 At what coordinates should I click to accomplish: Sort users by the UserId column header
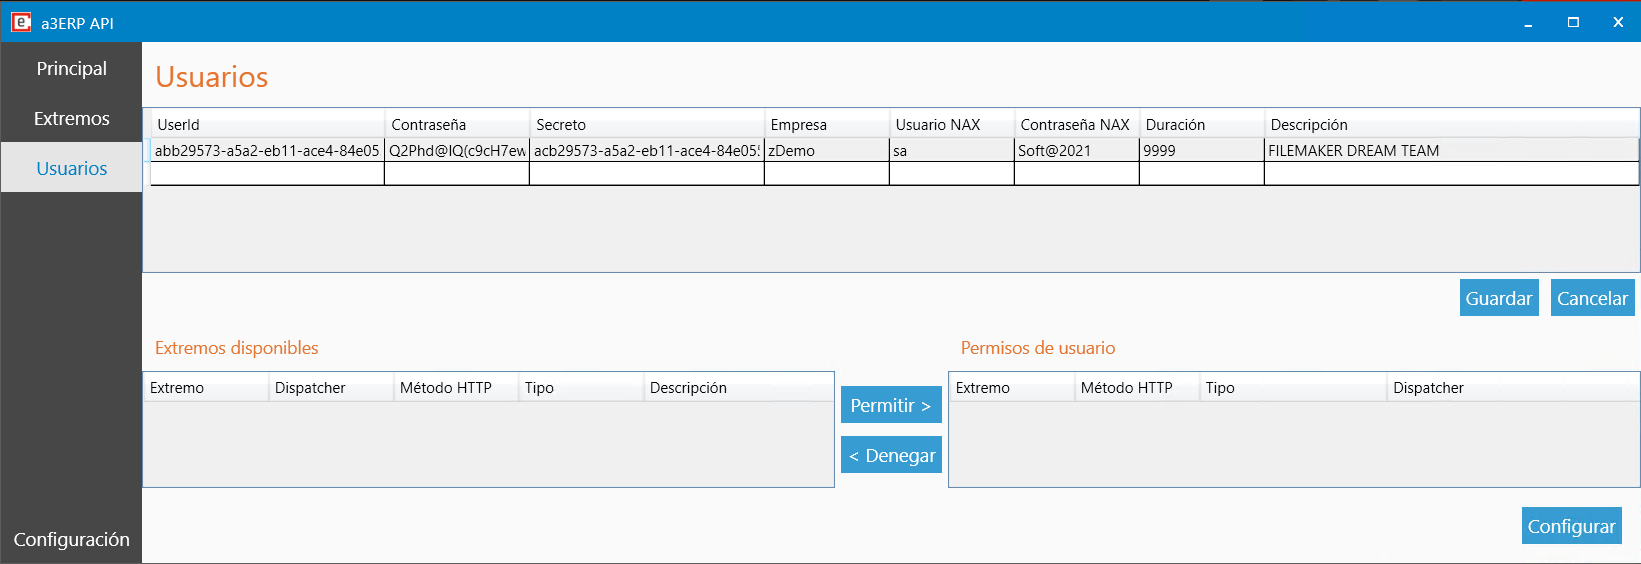[267, 124]
